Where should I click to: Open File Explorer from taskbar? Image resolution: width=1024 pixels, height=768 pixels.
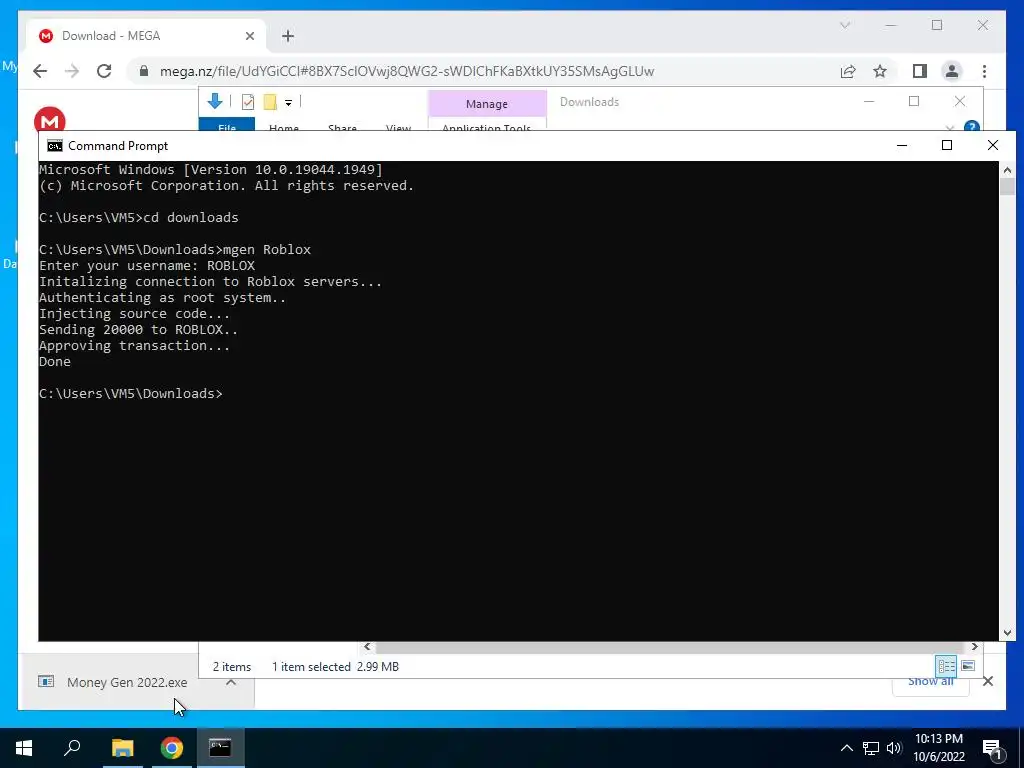click(122, 748)
